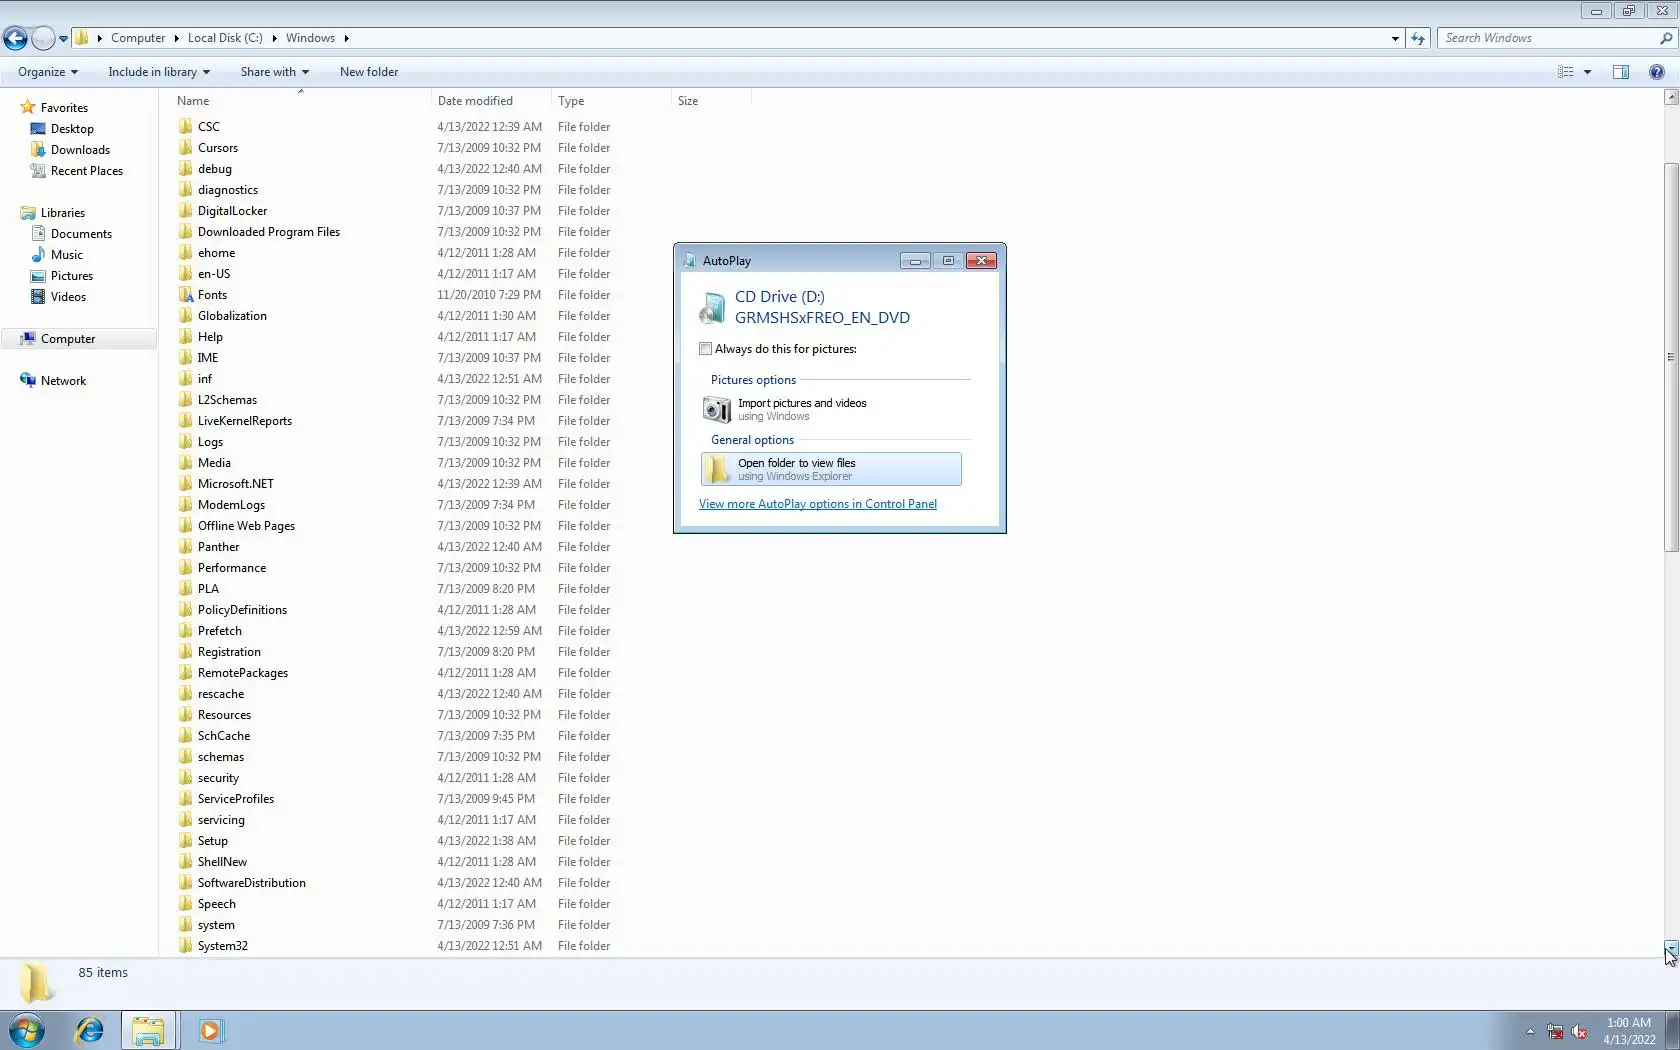Select the SoftwareDistribution folder
Viewport: 1680px width, 1050px height.
point(252,883)
